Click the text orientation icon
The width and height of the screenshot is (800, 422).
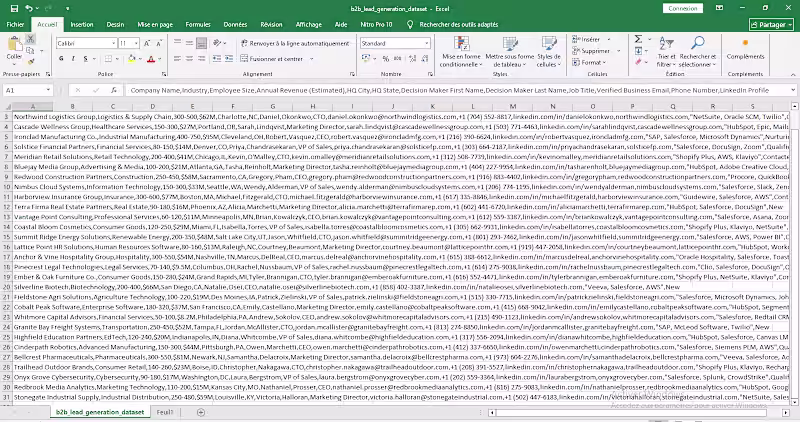(217, 43)
